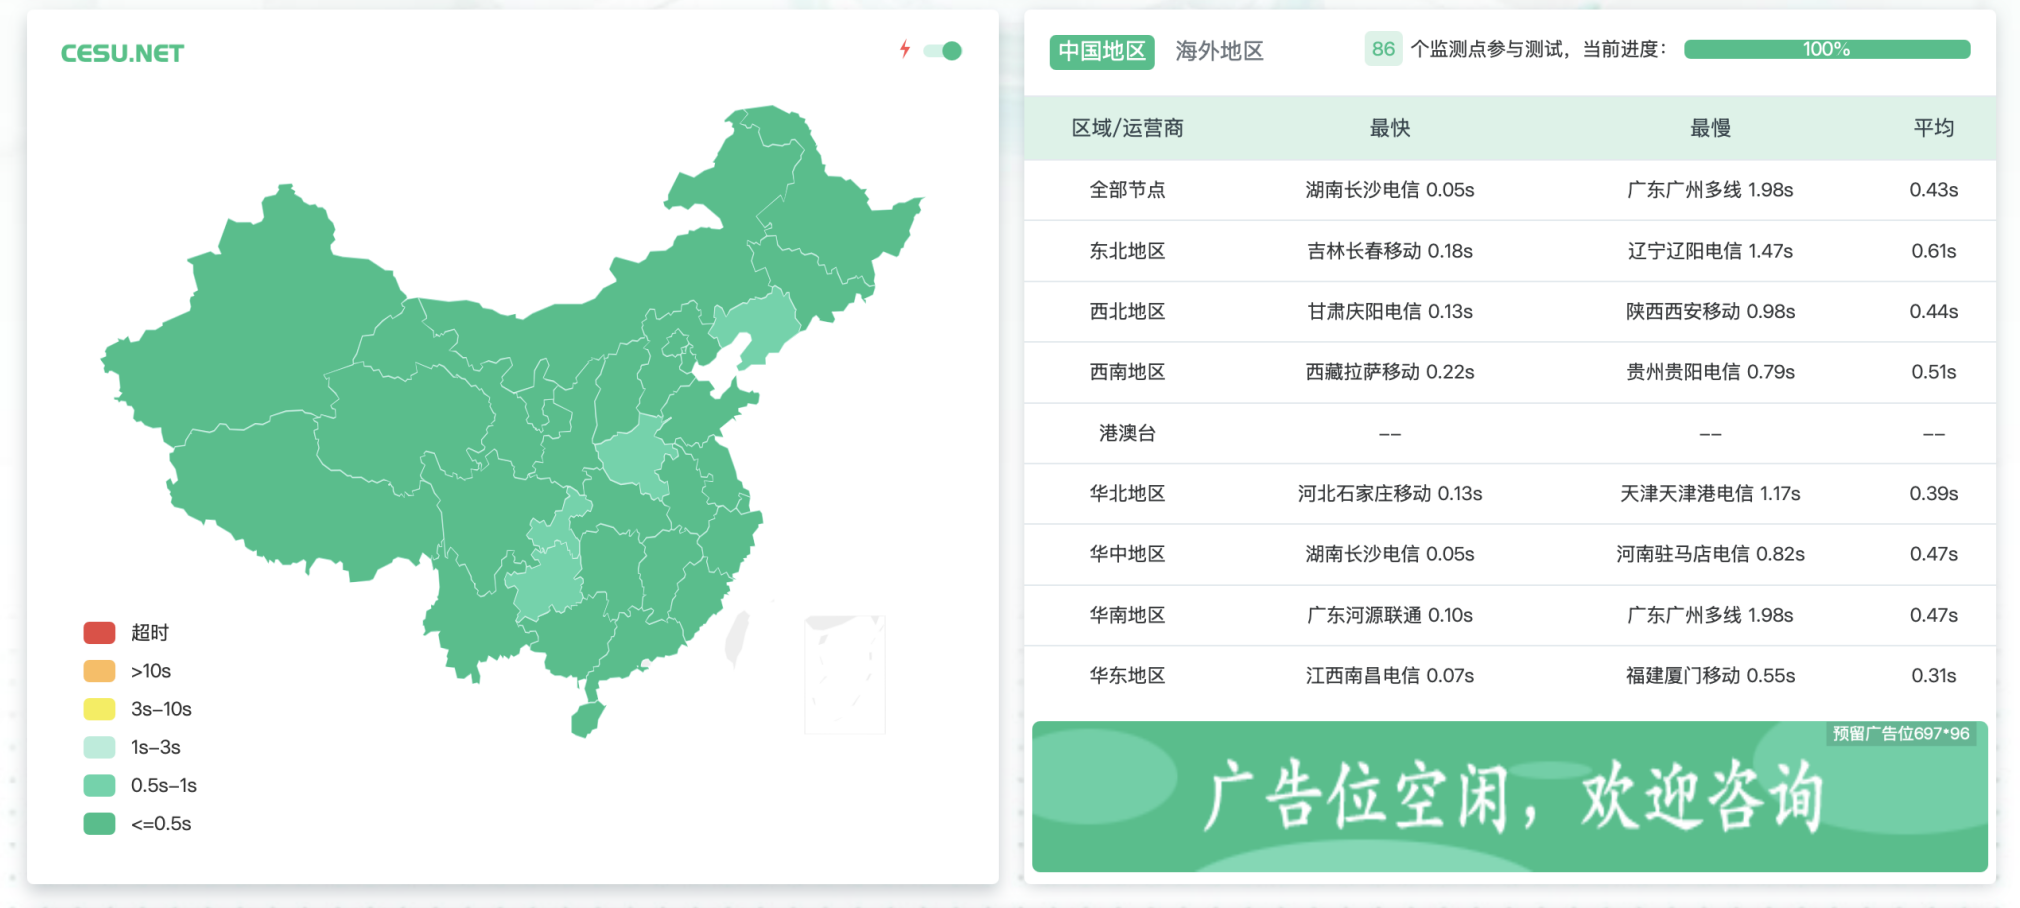
Task: Select the 中国地区 tab
Action: (1101, 51)
